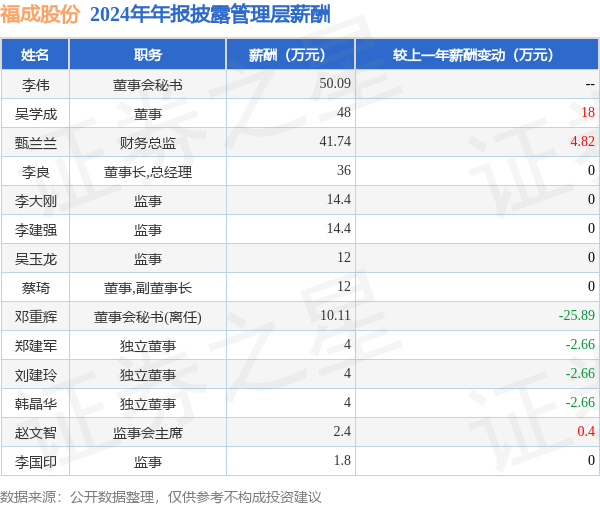Select the name cell 李国印

(x=36, y=462)
